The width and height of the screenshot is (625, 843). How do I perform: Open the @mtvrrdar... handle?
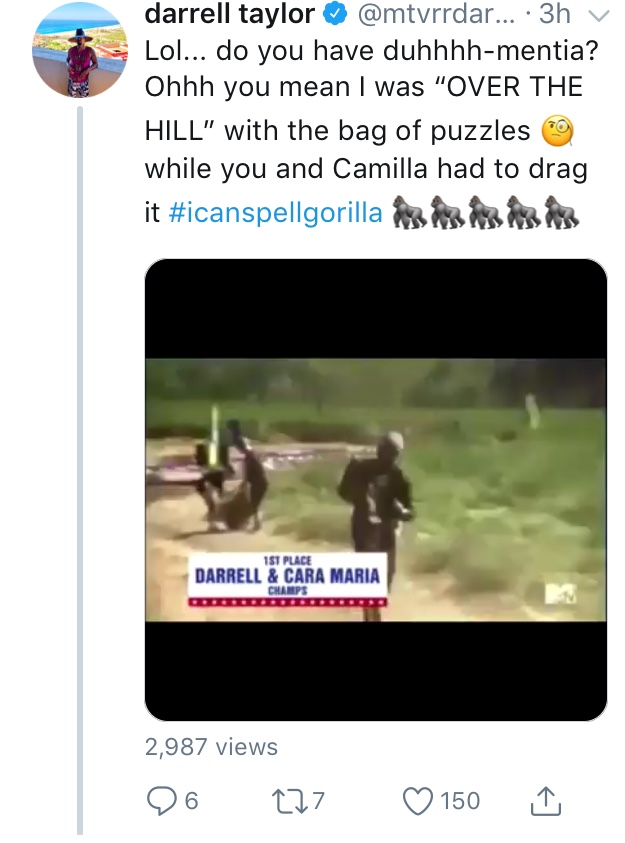pos(436,14)
